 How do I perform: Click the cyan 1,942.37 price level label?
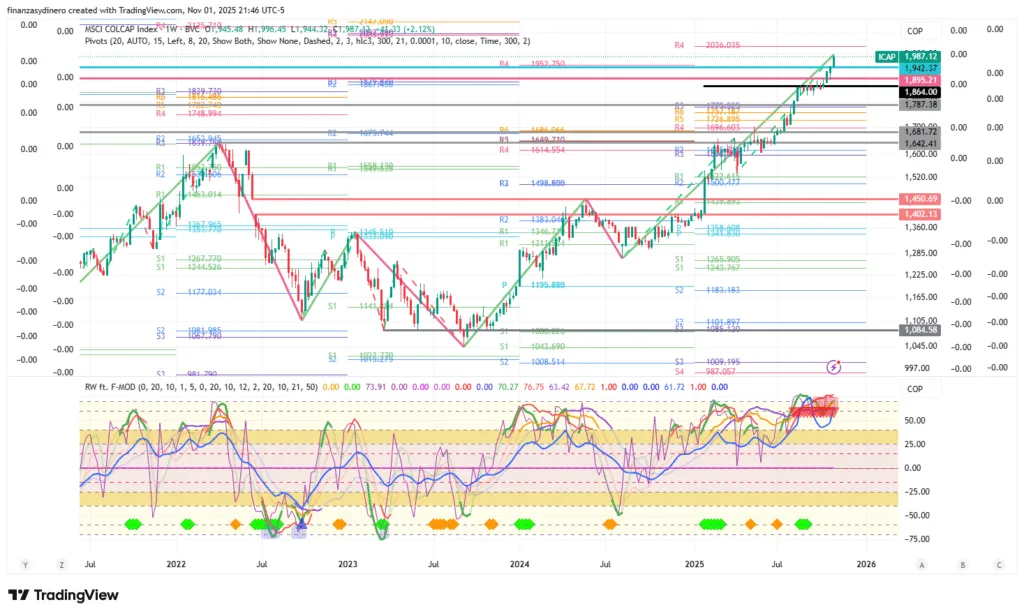pos(919,68)
